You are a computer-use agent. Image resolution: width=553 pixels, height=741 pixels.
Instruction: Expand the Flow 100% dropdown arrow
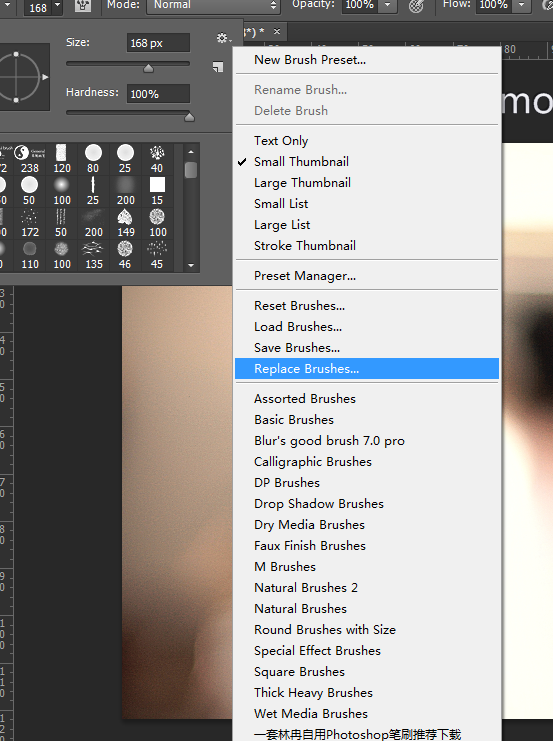[x=521, y=6]
